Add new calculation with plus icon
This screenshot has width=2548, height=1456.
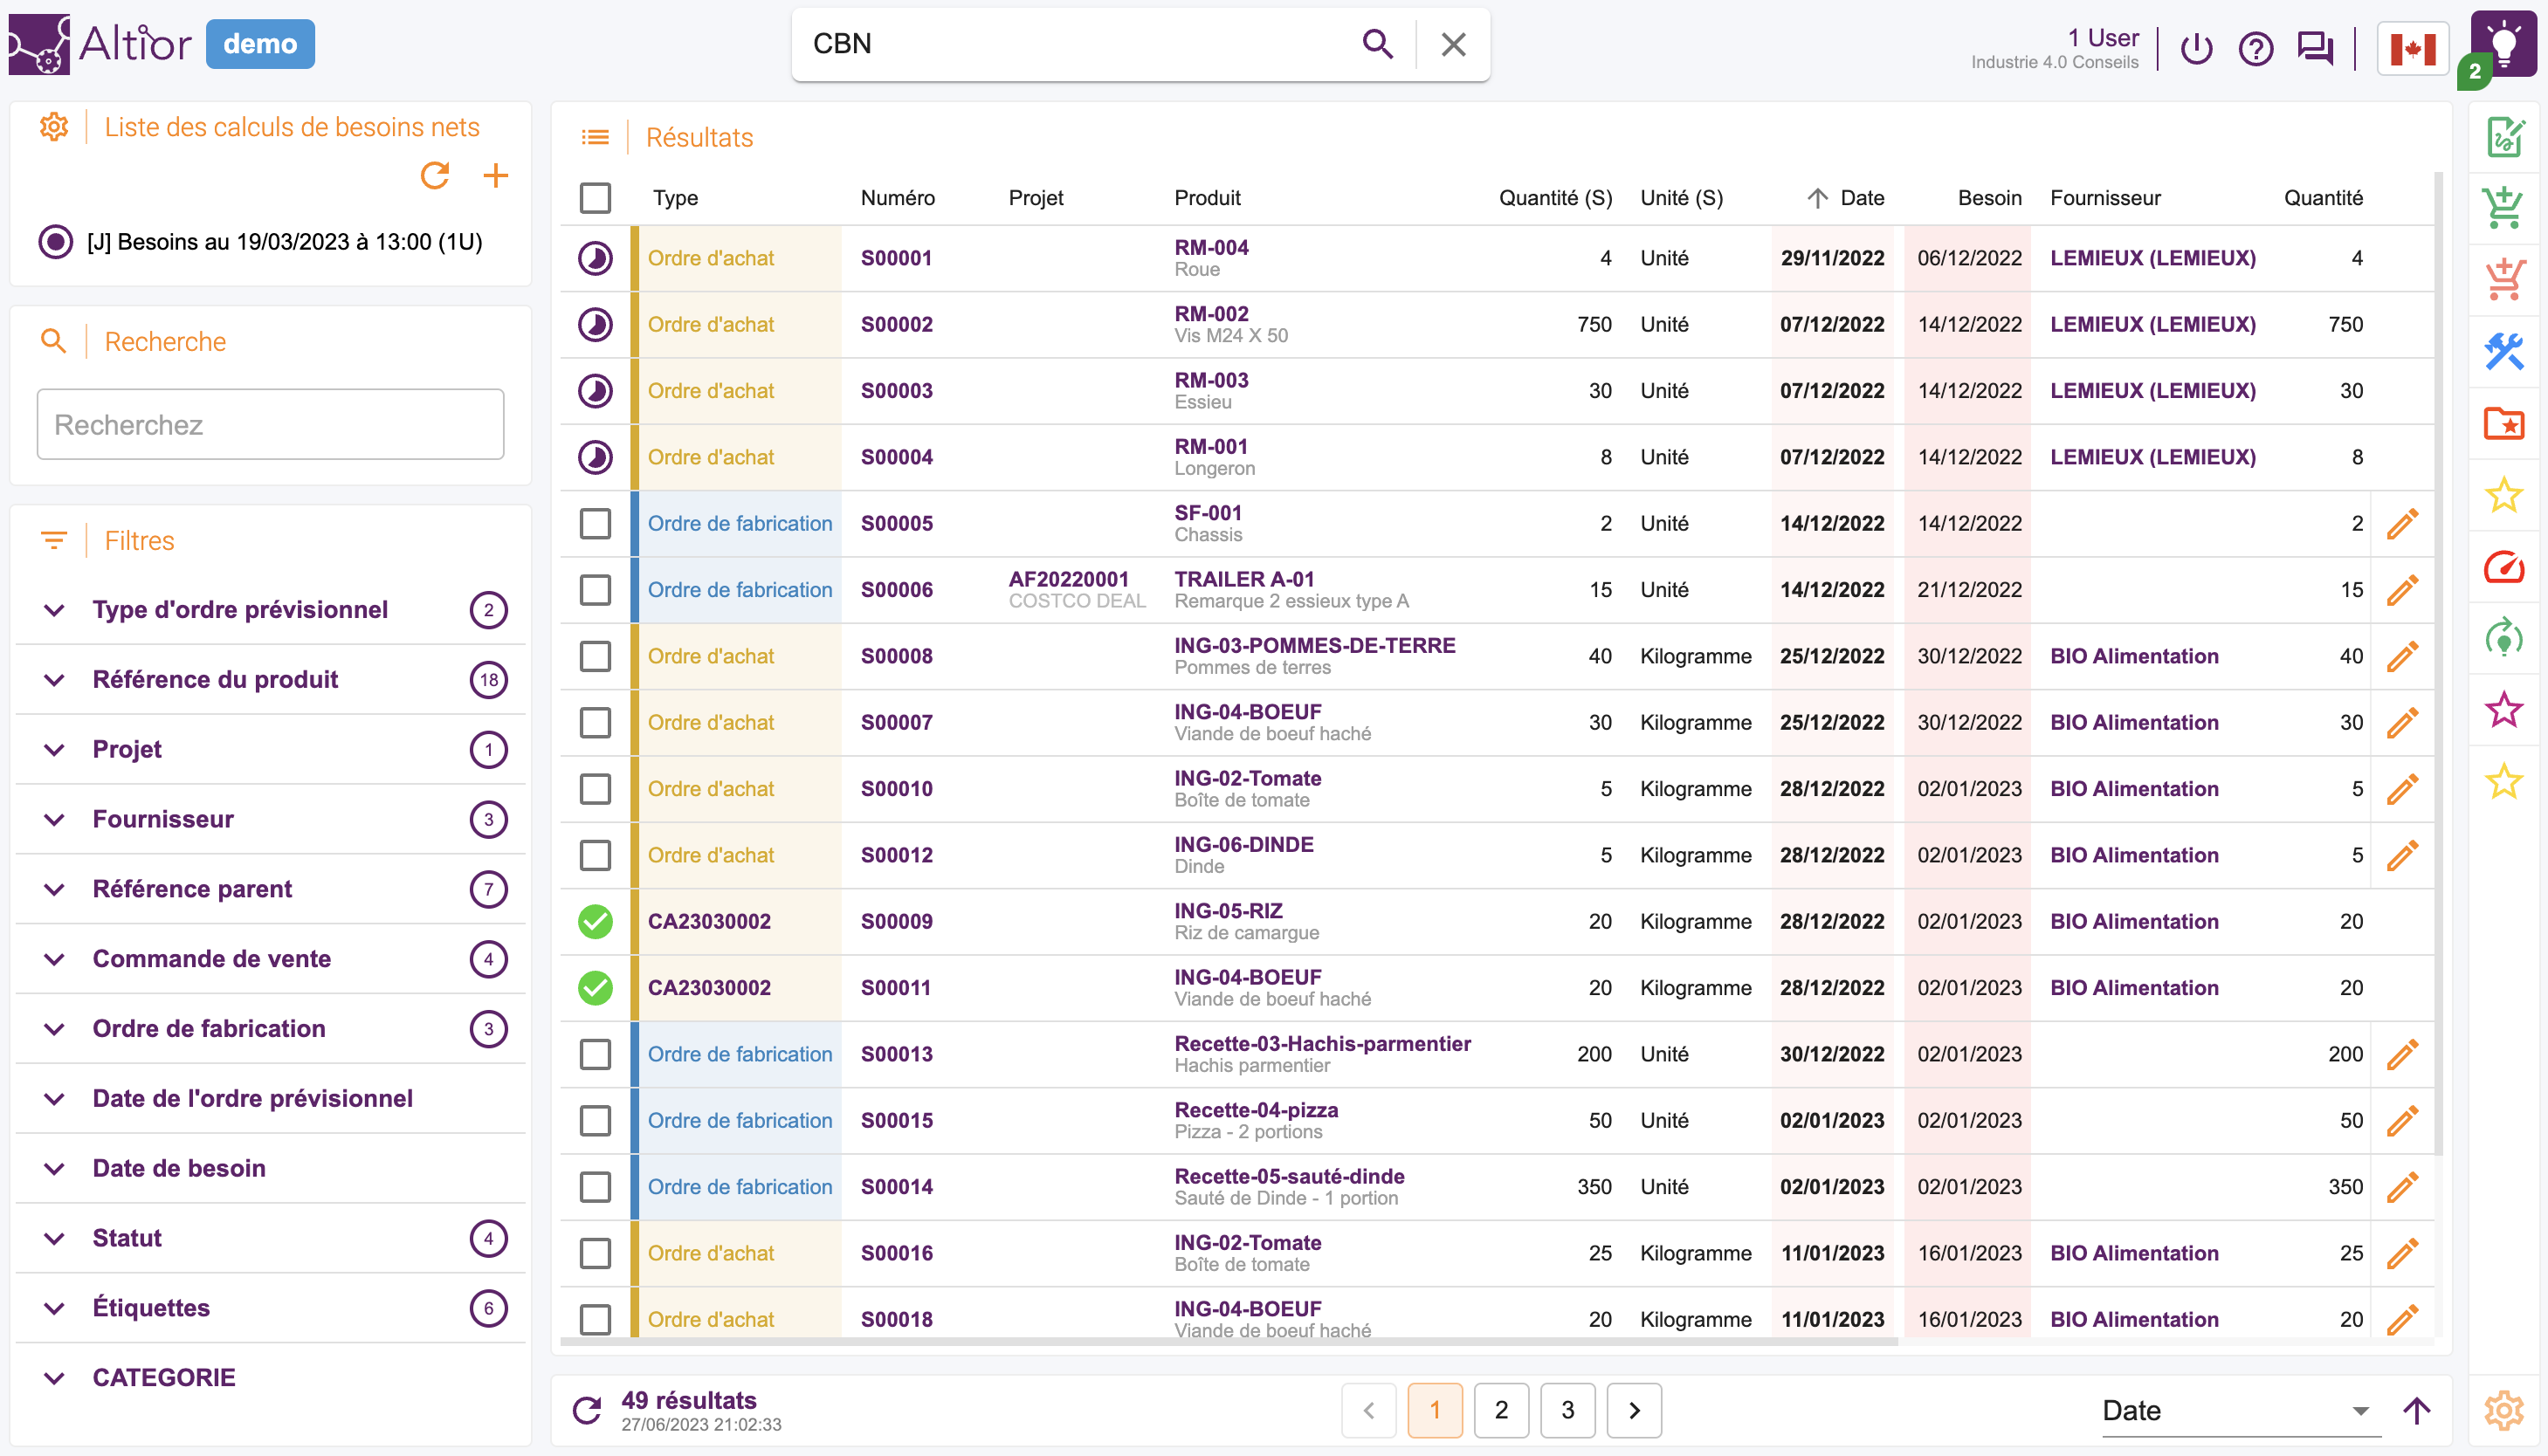tap(495, 176)
